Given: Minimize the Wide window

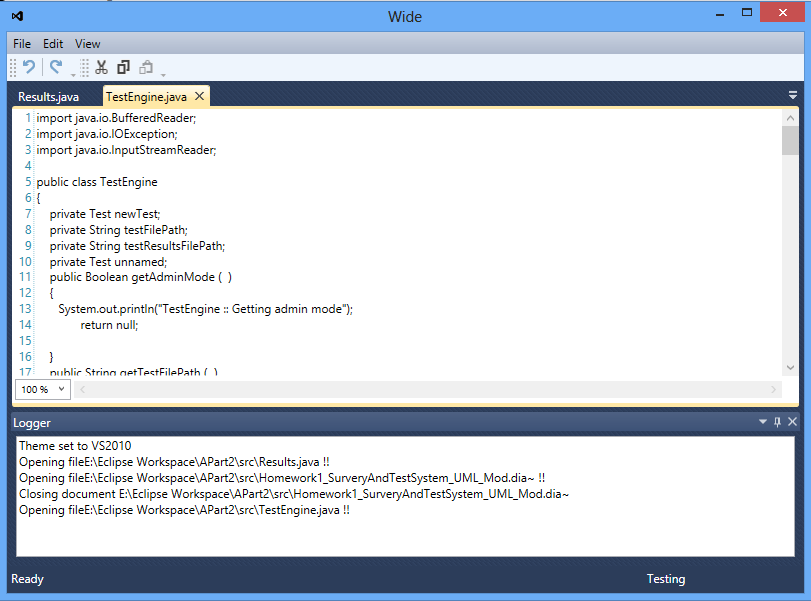Looking at the screenshot, I should pyautogui.click(x=719, y=14).
